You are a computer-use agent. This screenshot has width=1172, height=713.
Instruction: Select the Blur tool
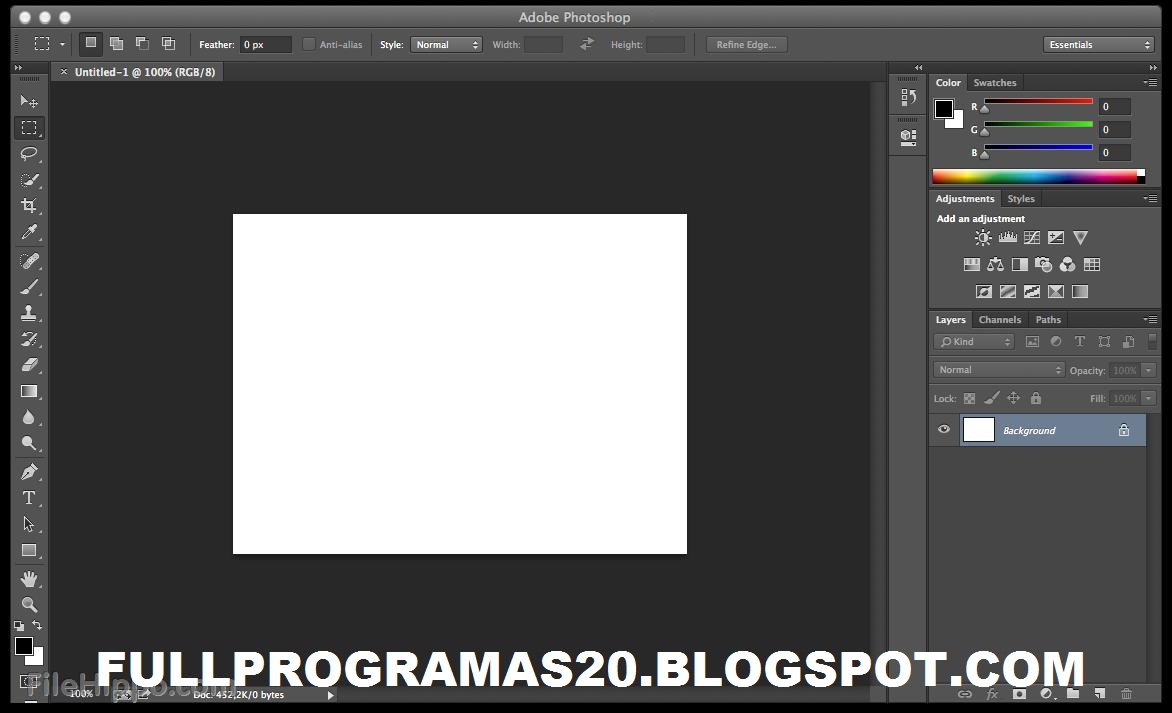29,417
